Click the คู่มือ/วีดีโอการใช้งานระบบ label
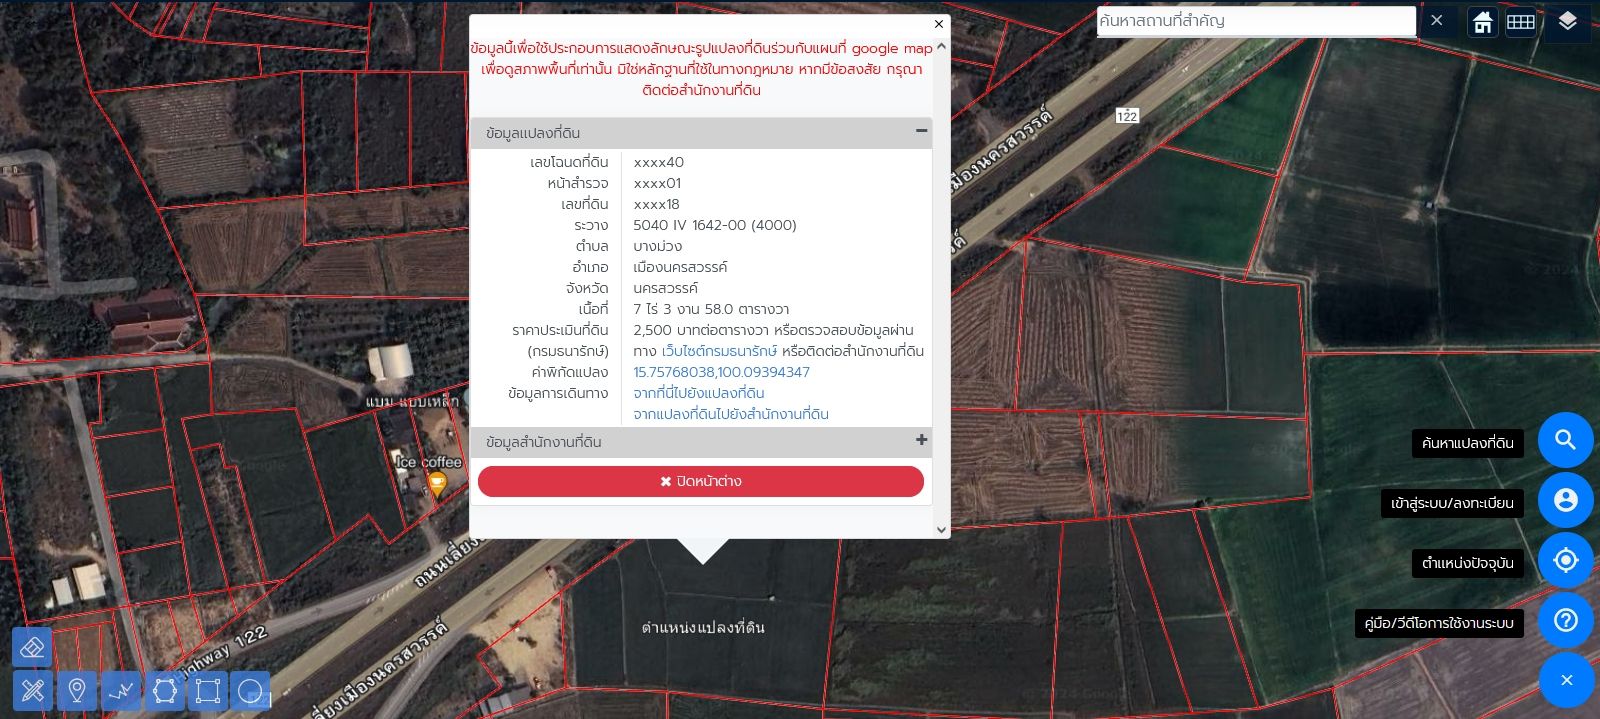The height and width of the screenshot is (719, 1600). tap(1439, 623)
